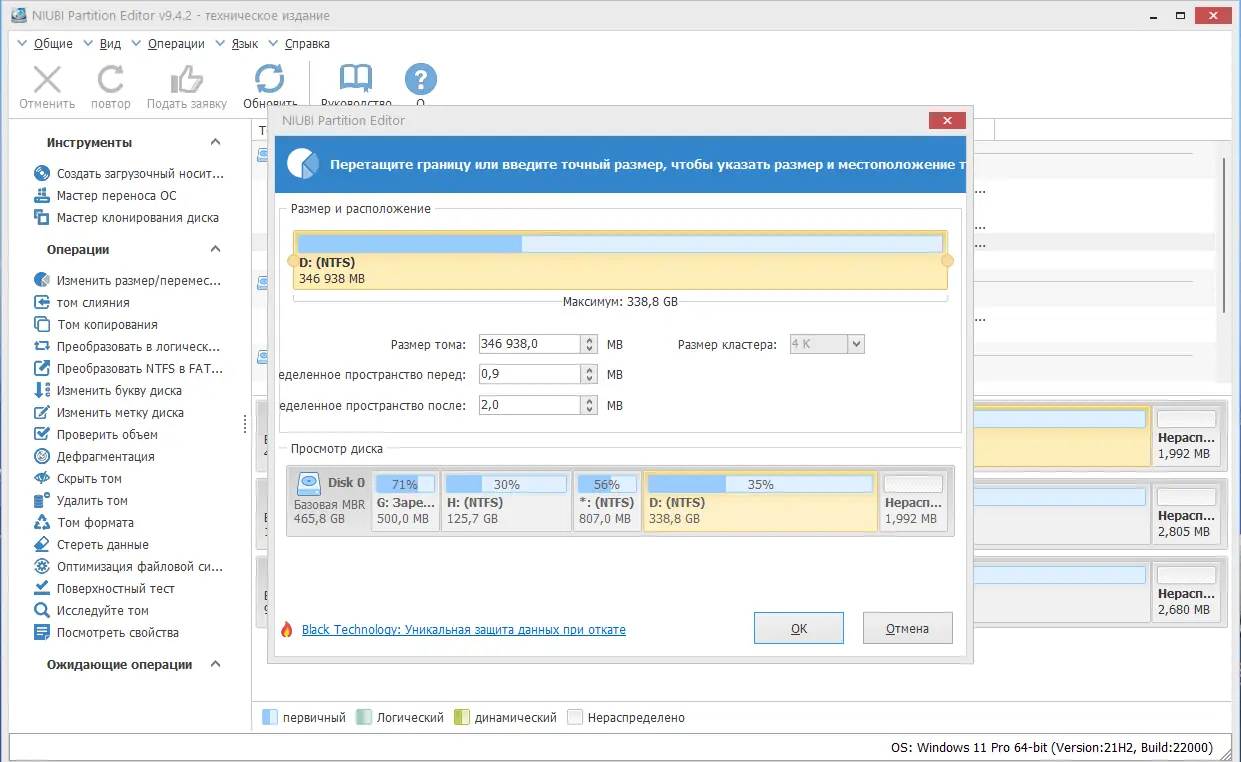The height and width of the screenshot is (762, 1241).
Task: Click the space после spinner arrows
Action: click(589, 405)
